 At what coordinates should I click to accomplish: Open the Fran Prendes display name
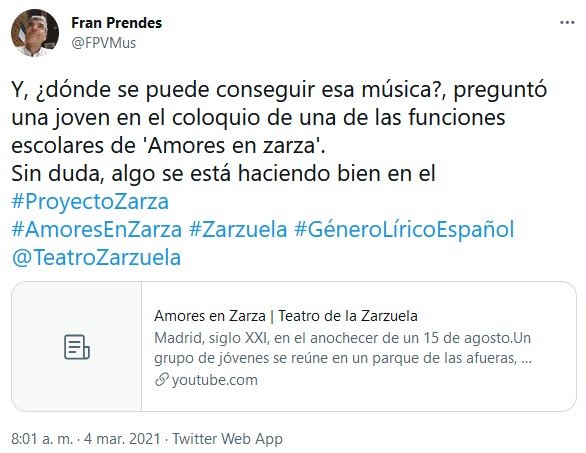(117, 23)
